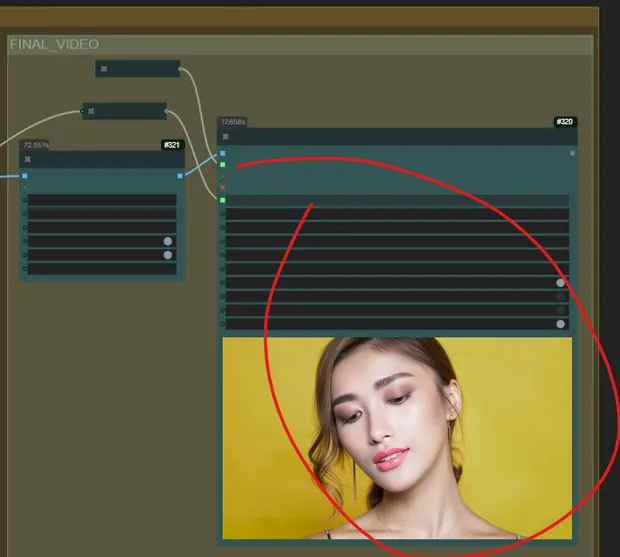
Task: Click the collapse icon on node #321 header
Action: click(x=28, y=159)
